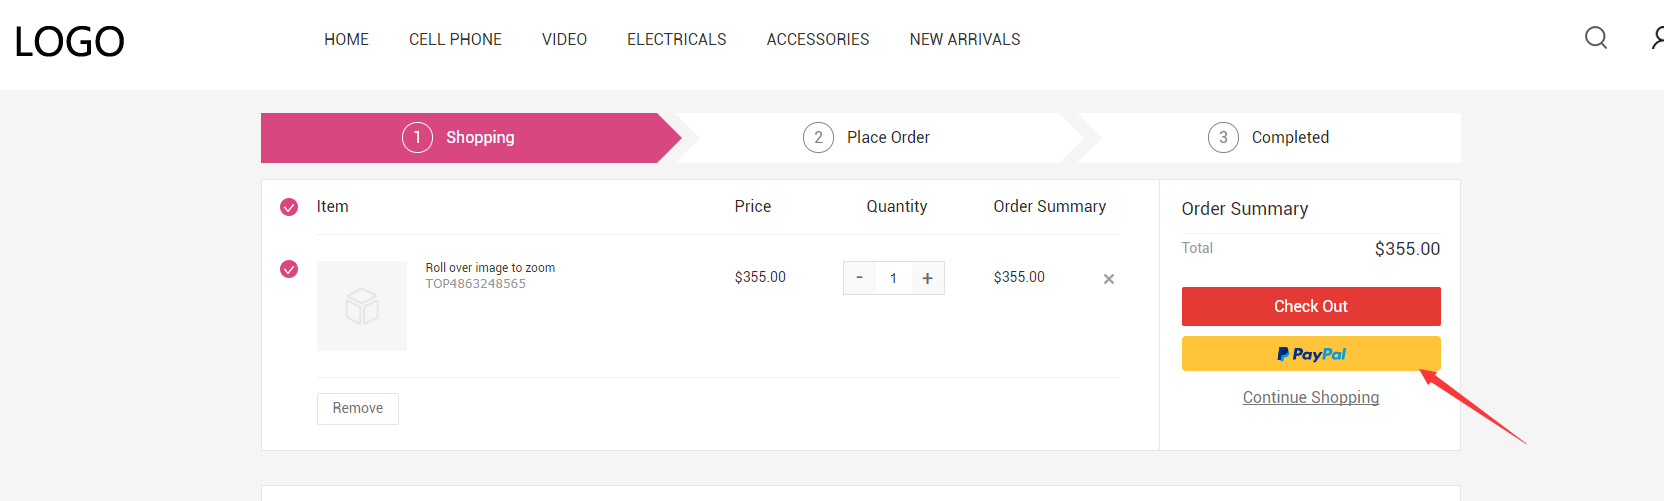Open NEW ARRIVALS in the navigation
1664x501 pixels.
click(x=965, y=39)
